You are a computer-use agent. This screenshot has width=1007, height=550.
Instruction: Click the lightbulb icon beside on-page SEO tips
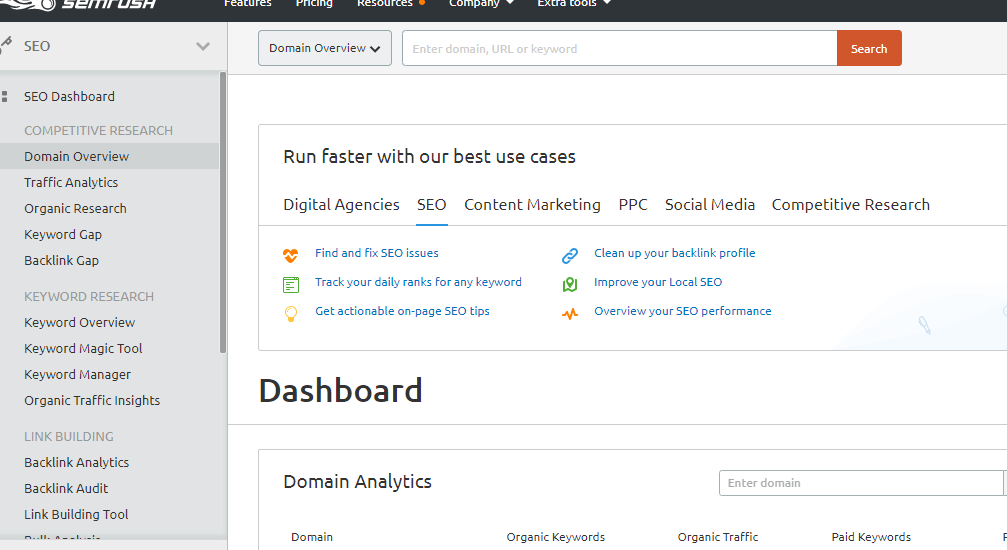(x=291, y=314)
